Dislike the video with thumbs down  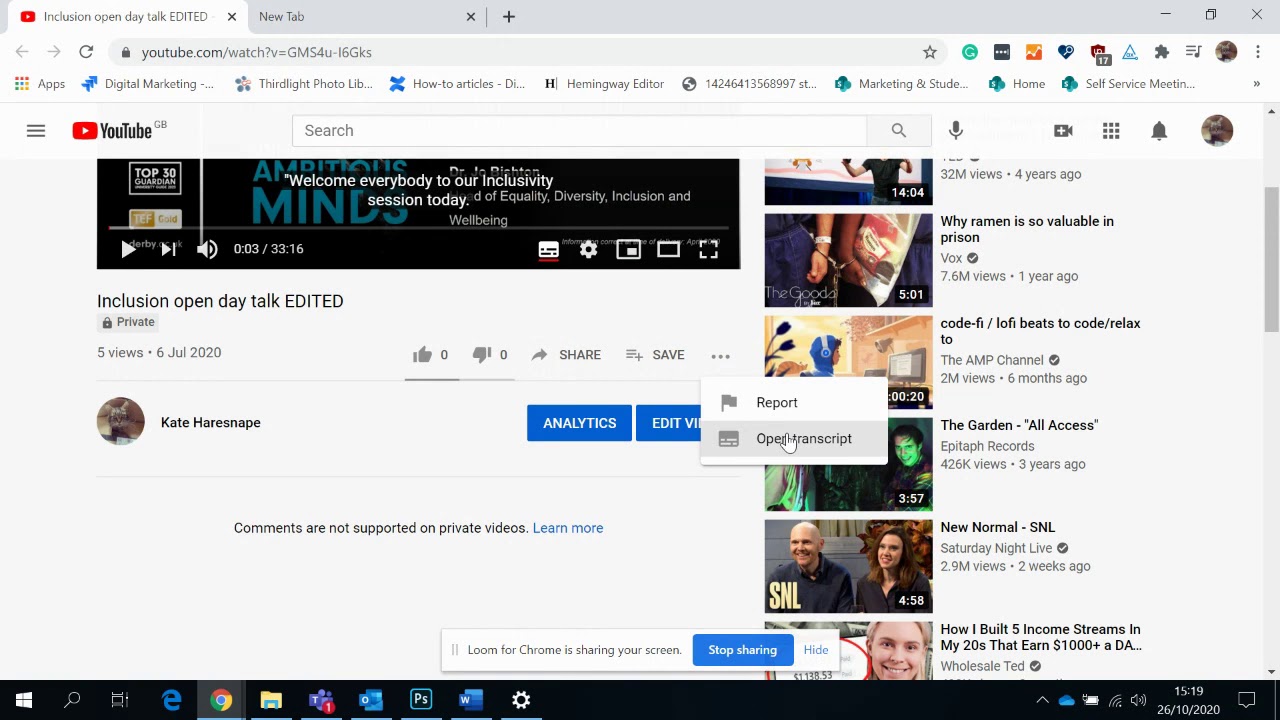pos(490,354)
